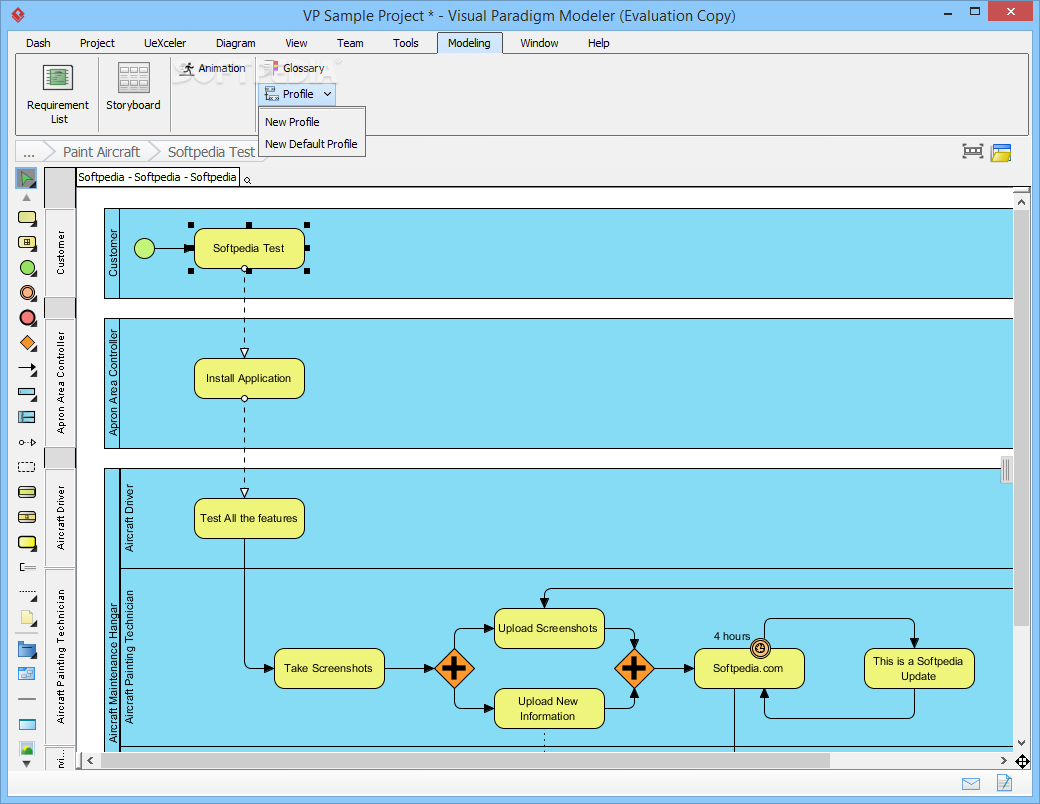Toggle the Profile dropdown button
The height and width of the screenshot is (804, 1040).
tap(297, 94)
